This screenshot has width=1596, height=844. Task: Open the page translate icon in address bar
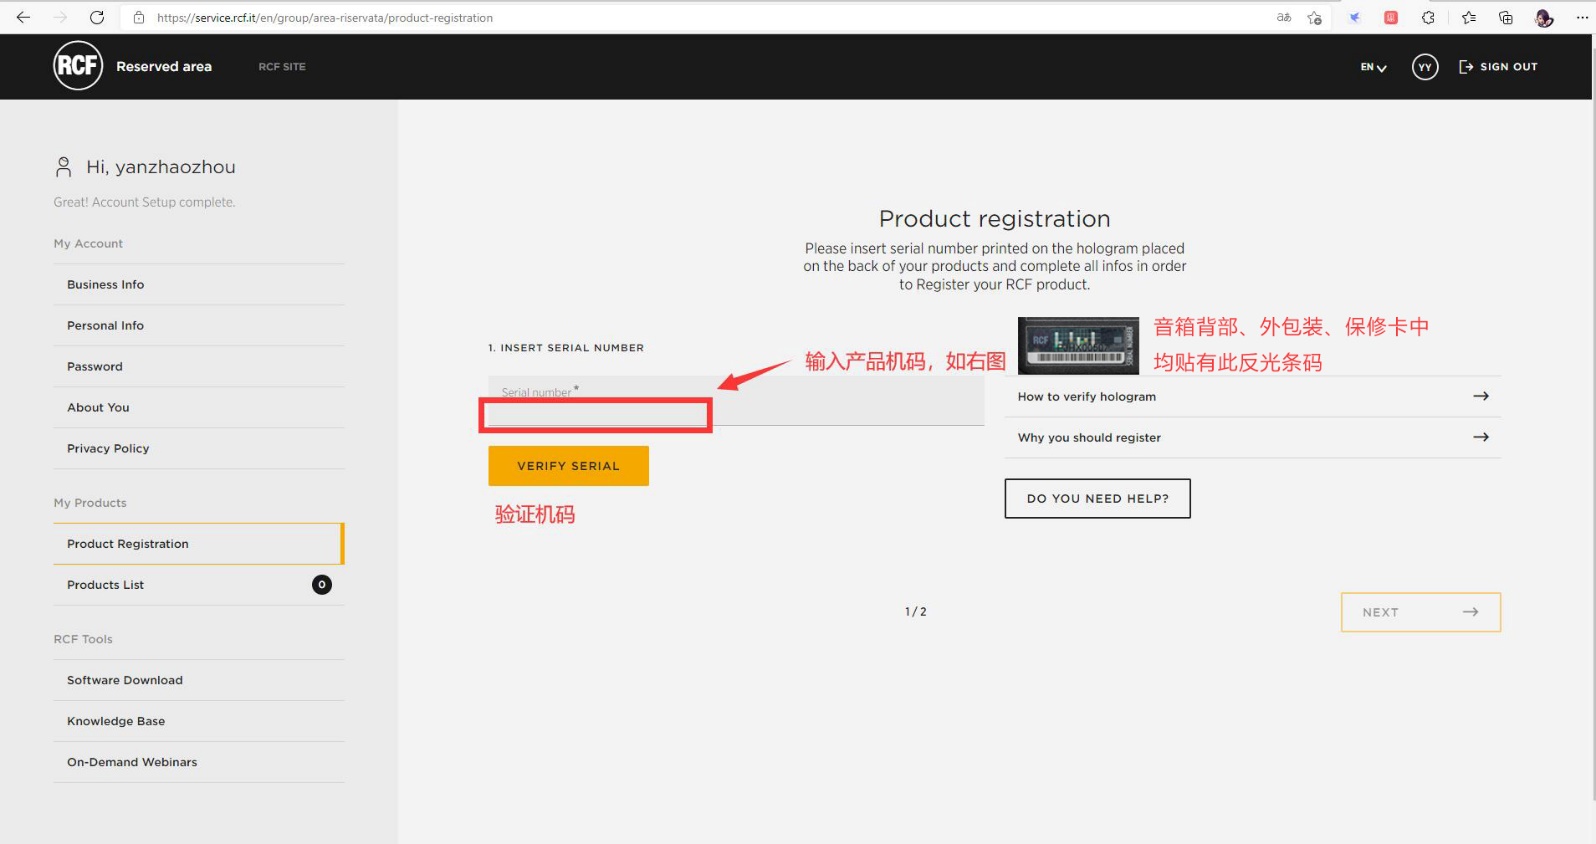point(1284,17)
